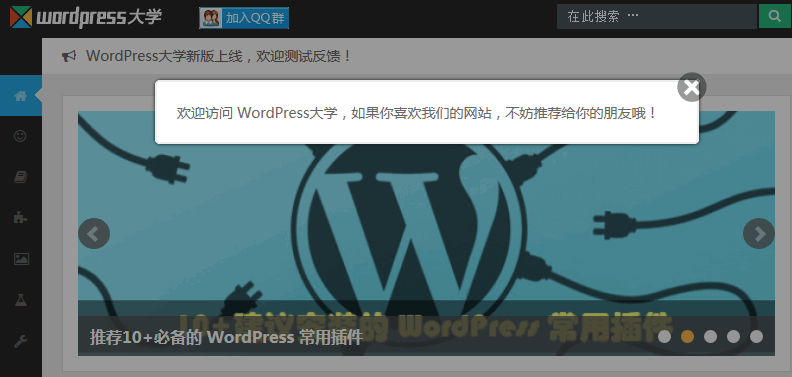Select the third slider pagination dot
This screenshot has width=792, height=377.
click(710, 337)
